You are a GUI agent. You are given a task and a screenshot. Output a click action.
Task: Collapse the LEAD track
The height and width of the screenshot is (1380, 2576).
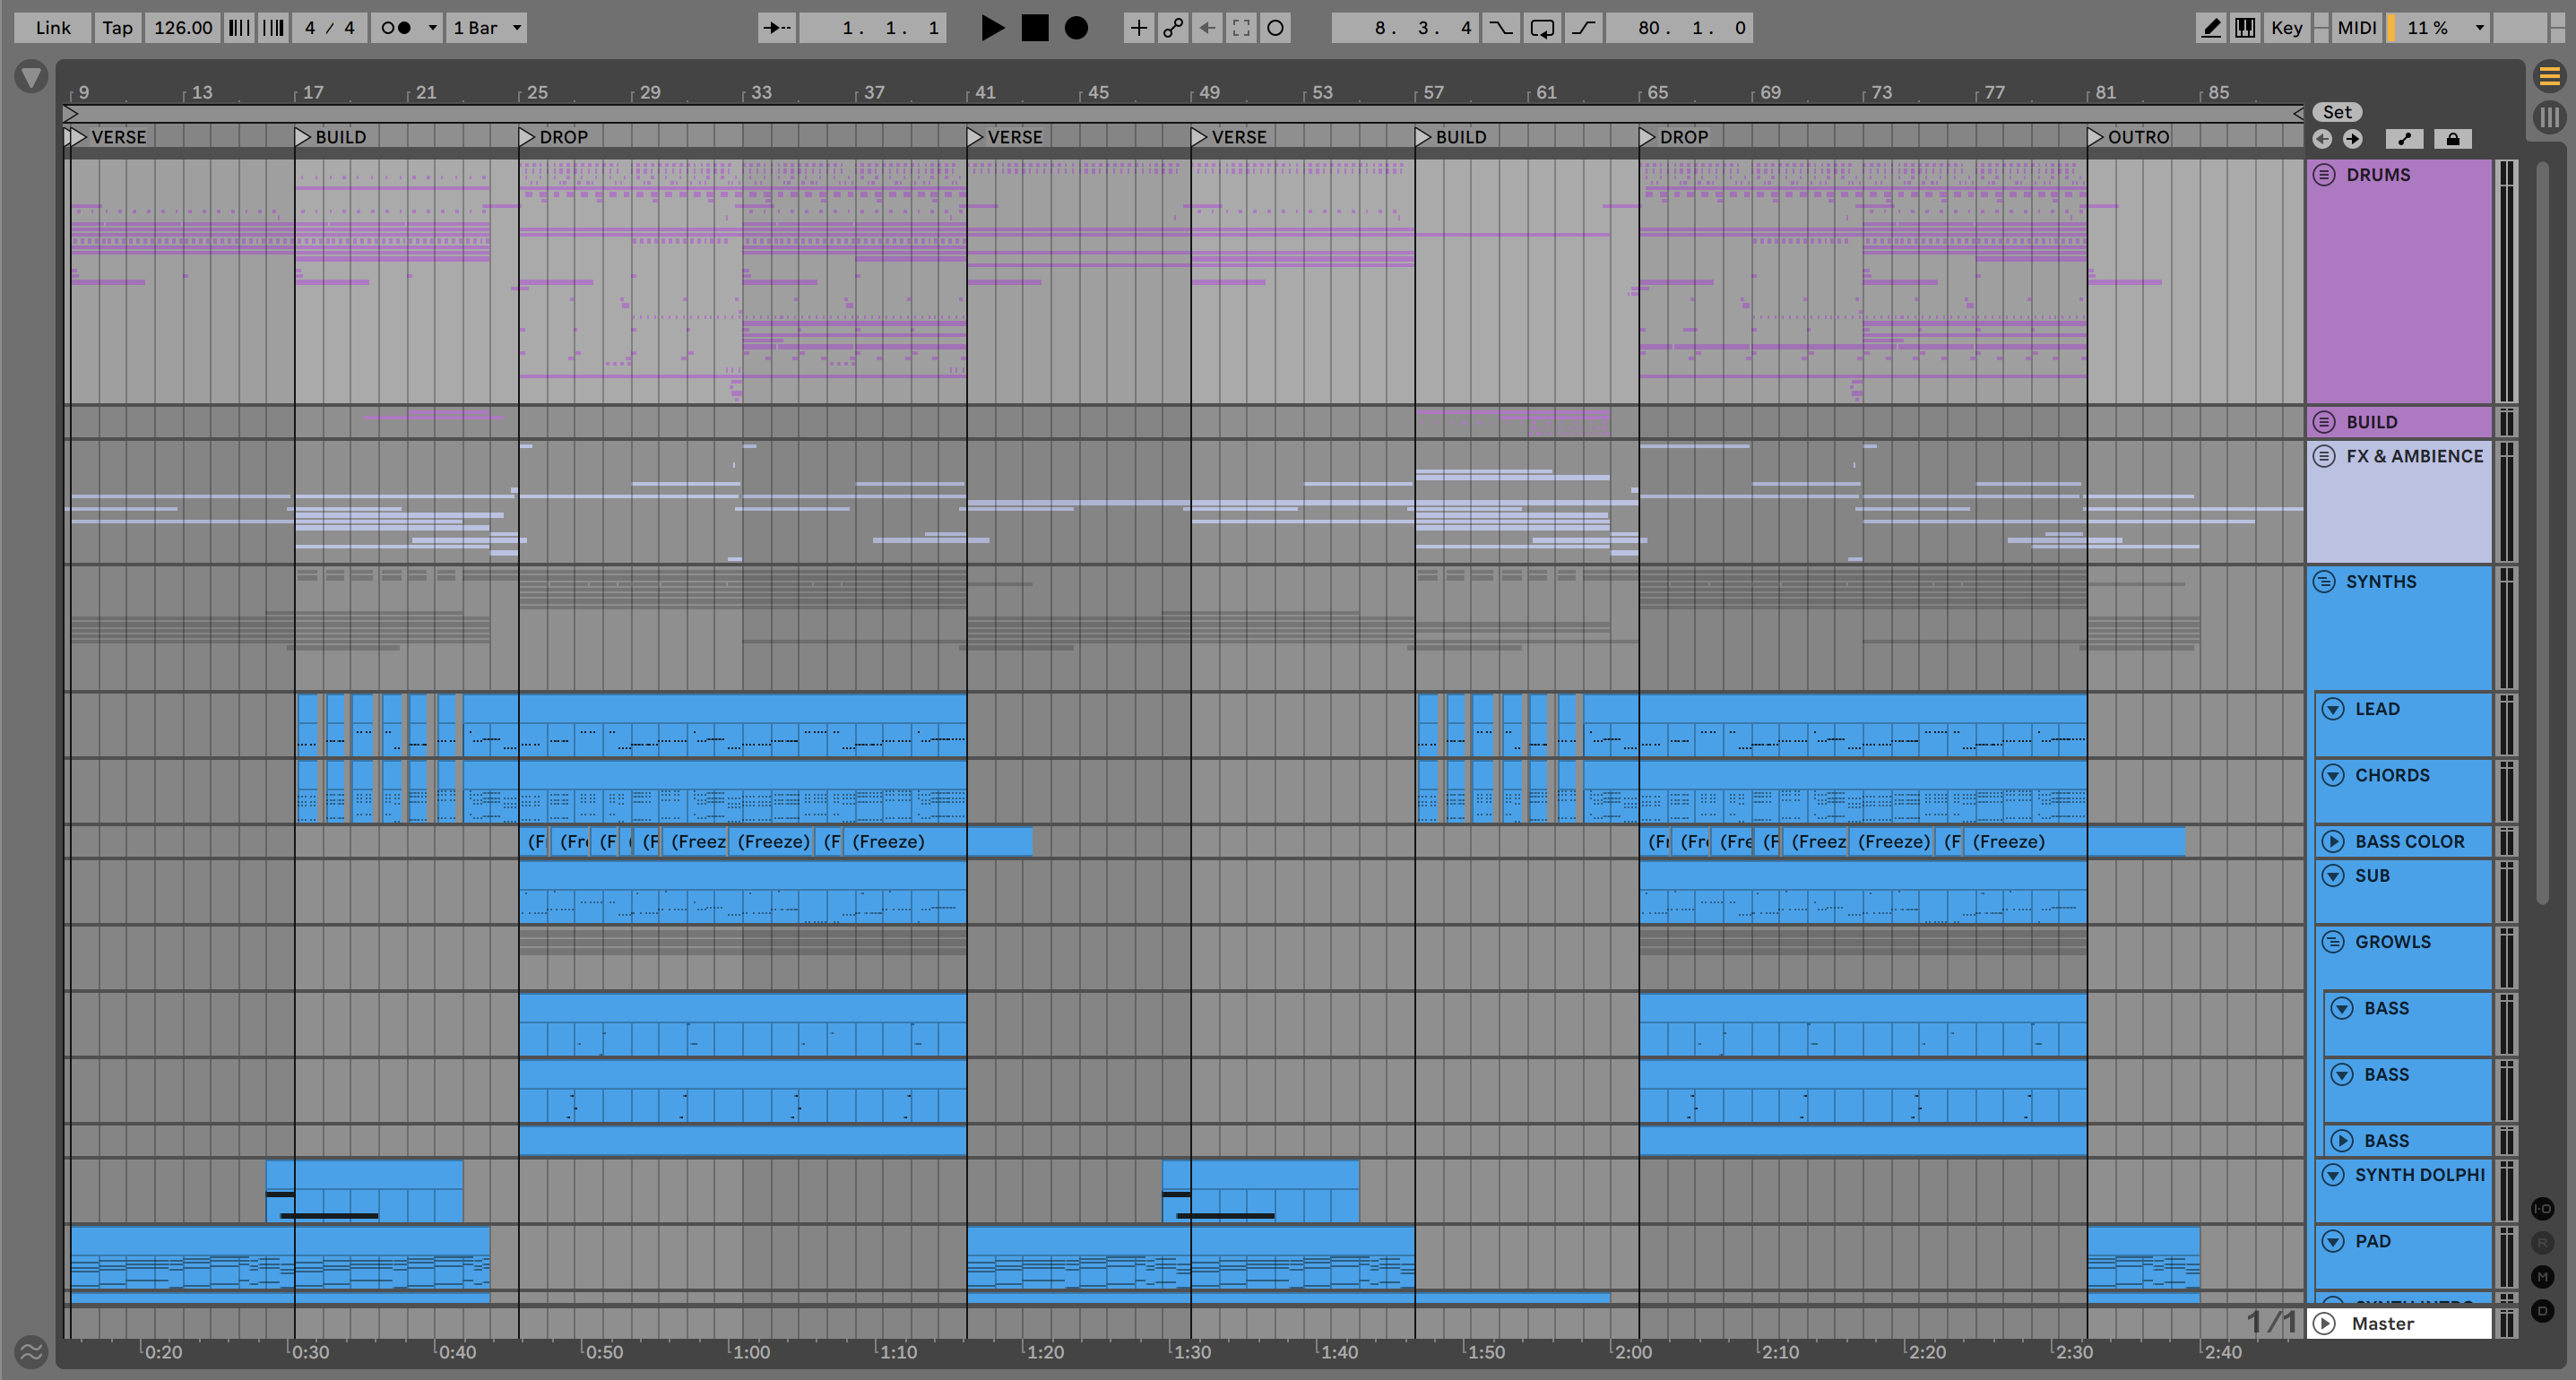click(x=2333, y=709)
